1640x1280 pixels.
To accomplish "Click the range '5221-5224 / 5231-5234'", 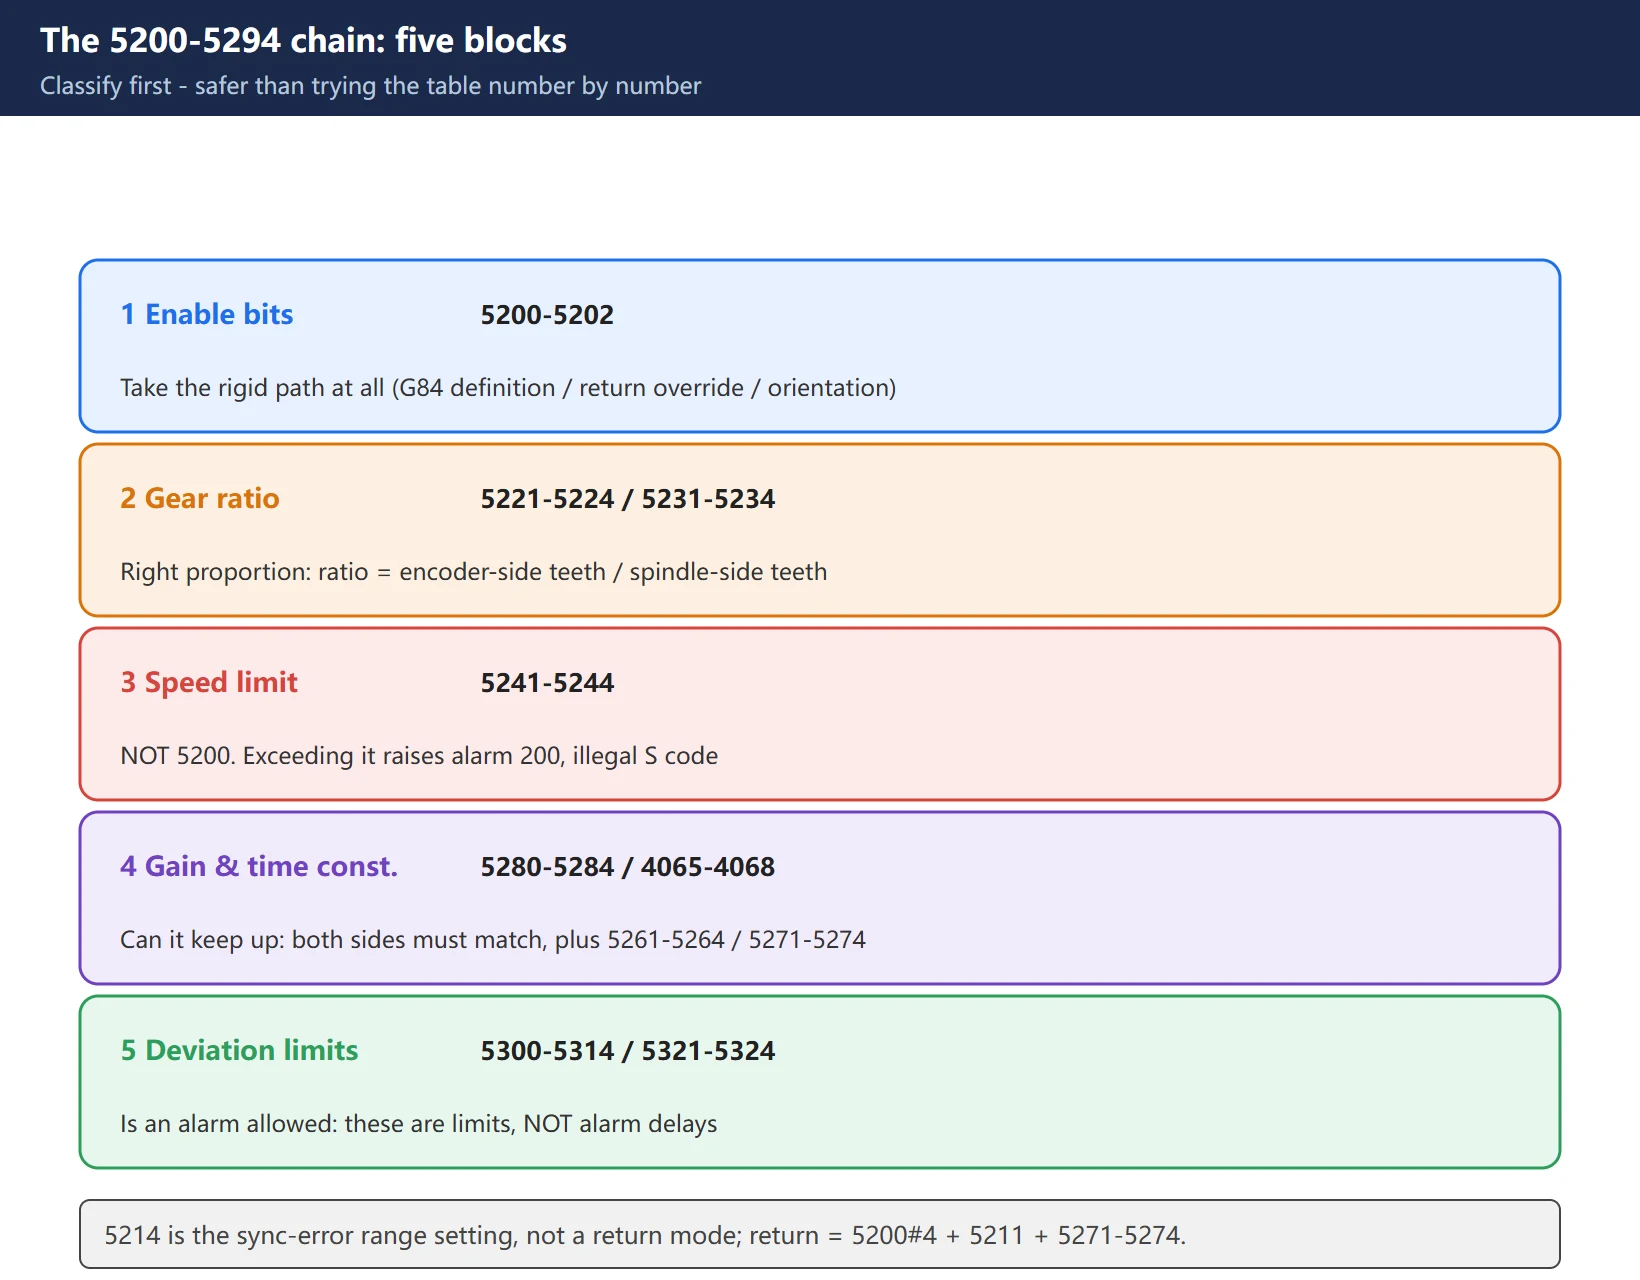I will (628, 499).
